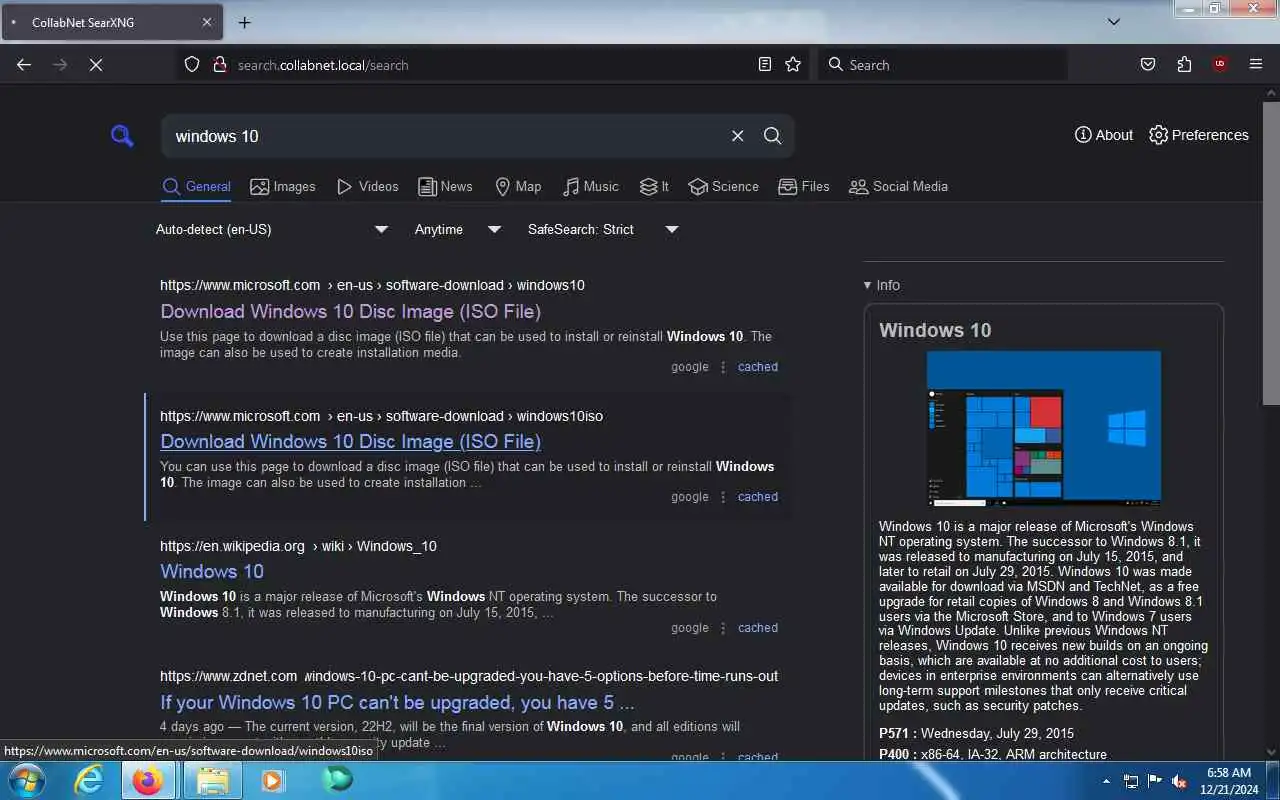The height and width of the screenshot is (800, 1280).
Task: Open cached copy of windows10iso result
Action: 758,497
